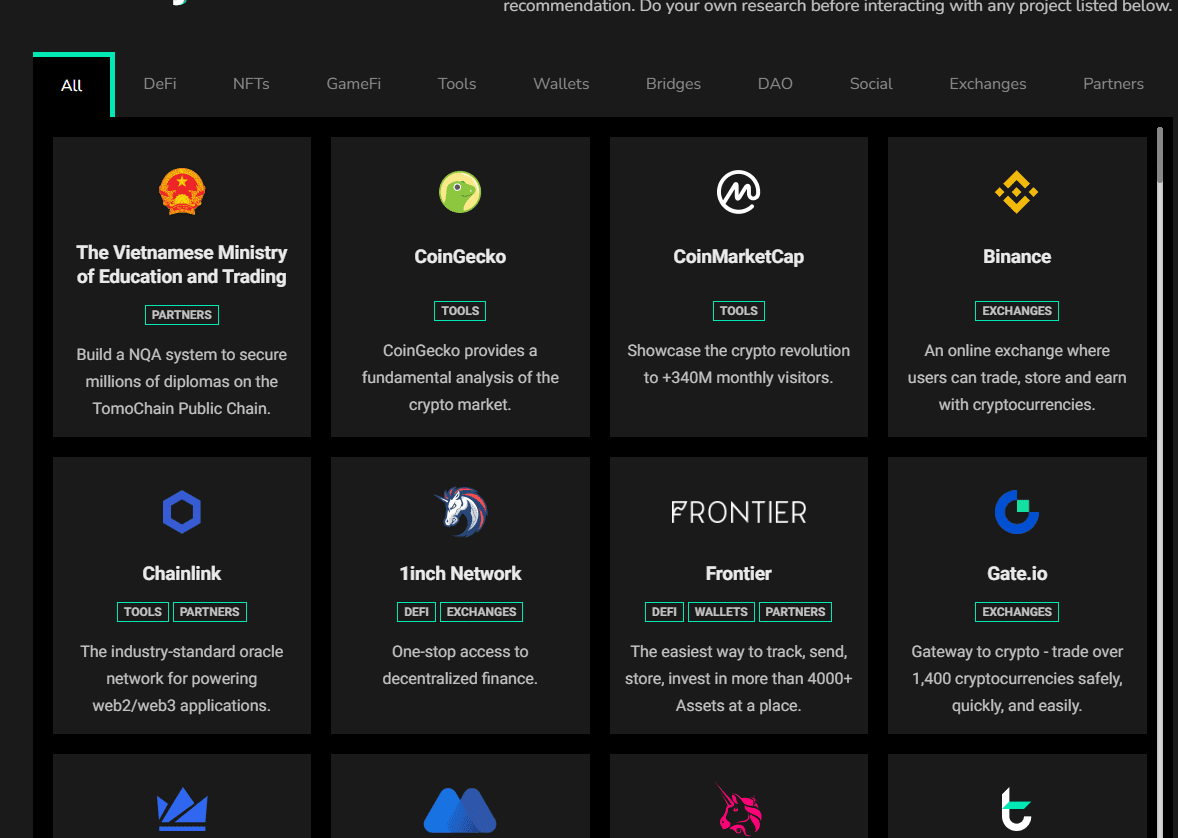Click EXCHANGES tag on Gate.io card
This screenshot has width=1178, height=838.
tap(1016, 612)
